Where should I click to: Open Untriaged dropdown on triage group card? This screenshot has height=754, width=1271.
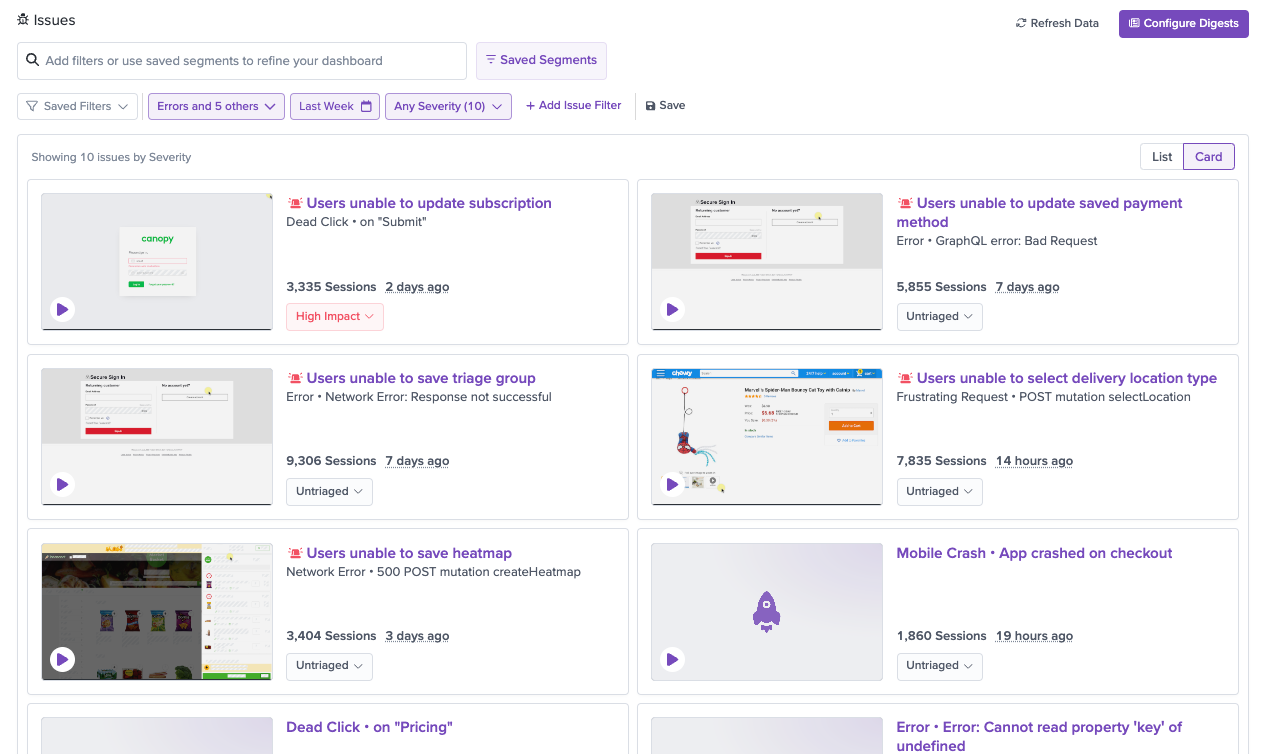[329, 492]
